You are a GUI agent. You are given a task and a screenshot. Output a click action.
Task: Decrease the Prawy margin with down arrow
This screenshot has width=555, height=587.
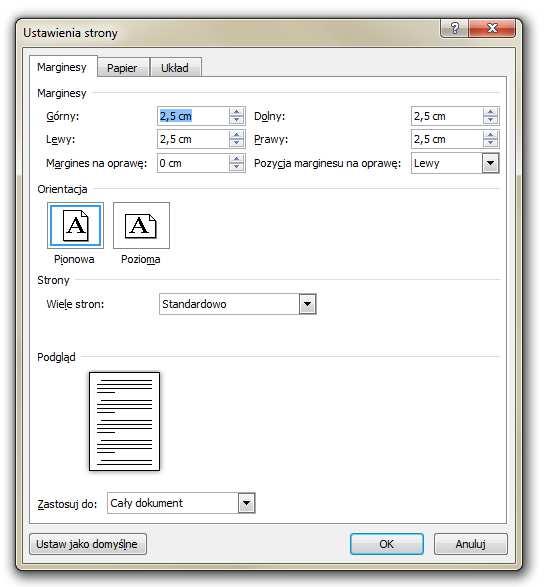tap(490, 143)
